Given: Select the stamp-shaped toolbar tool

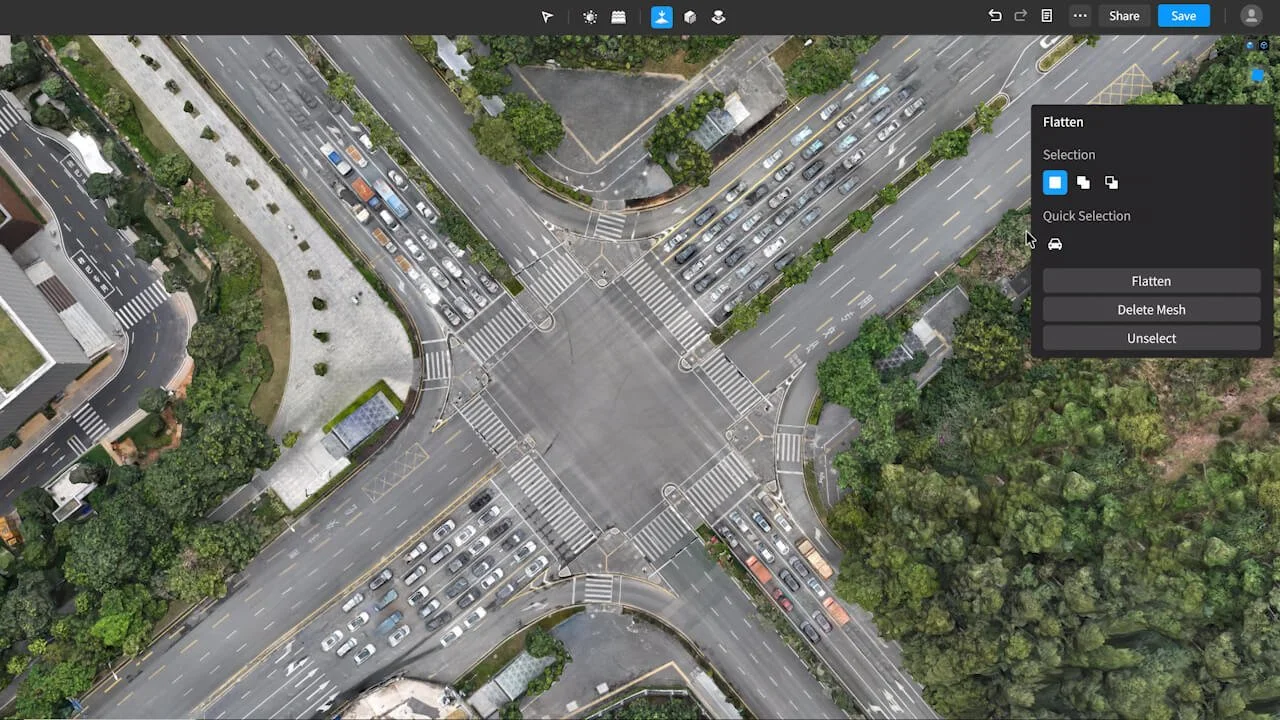Looking at the screenshot, I should 718,16.
